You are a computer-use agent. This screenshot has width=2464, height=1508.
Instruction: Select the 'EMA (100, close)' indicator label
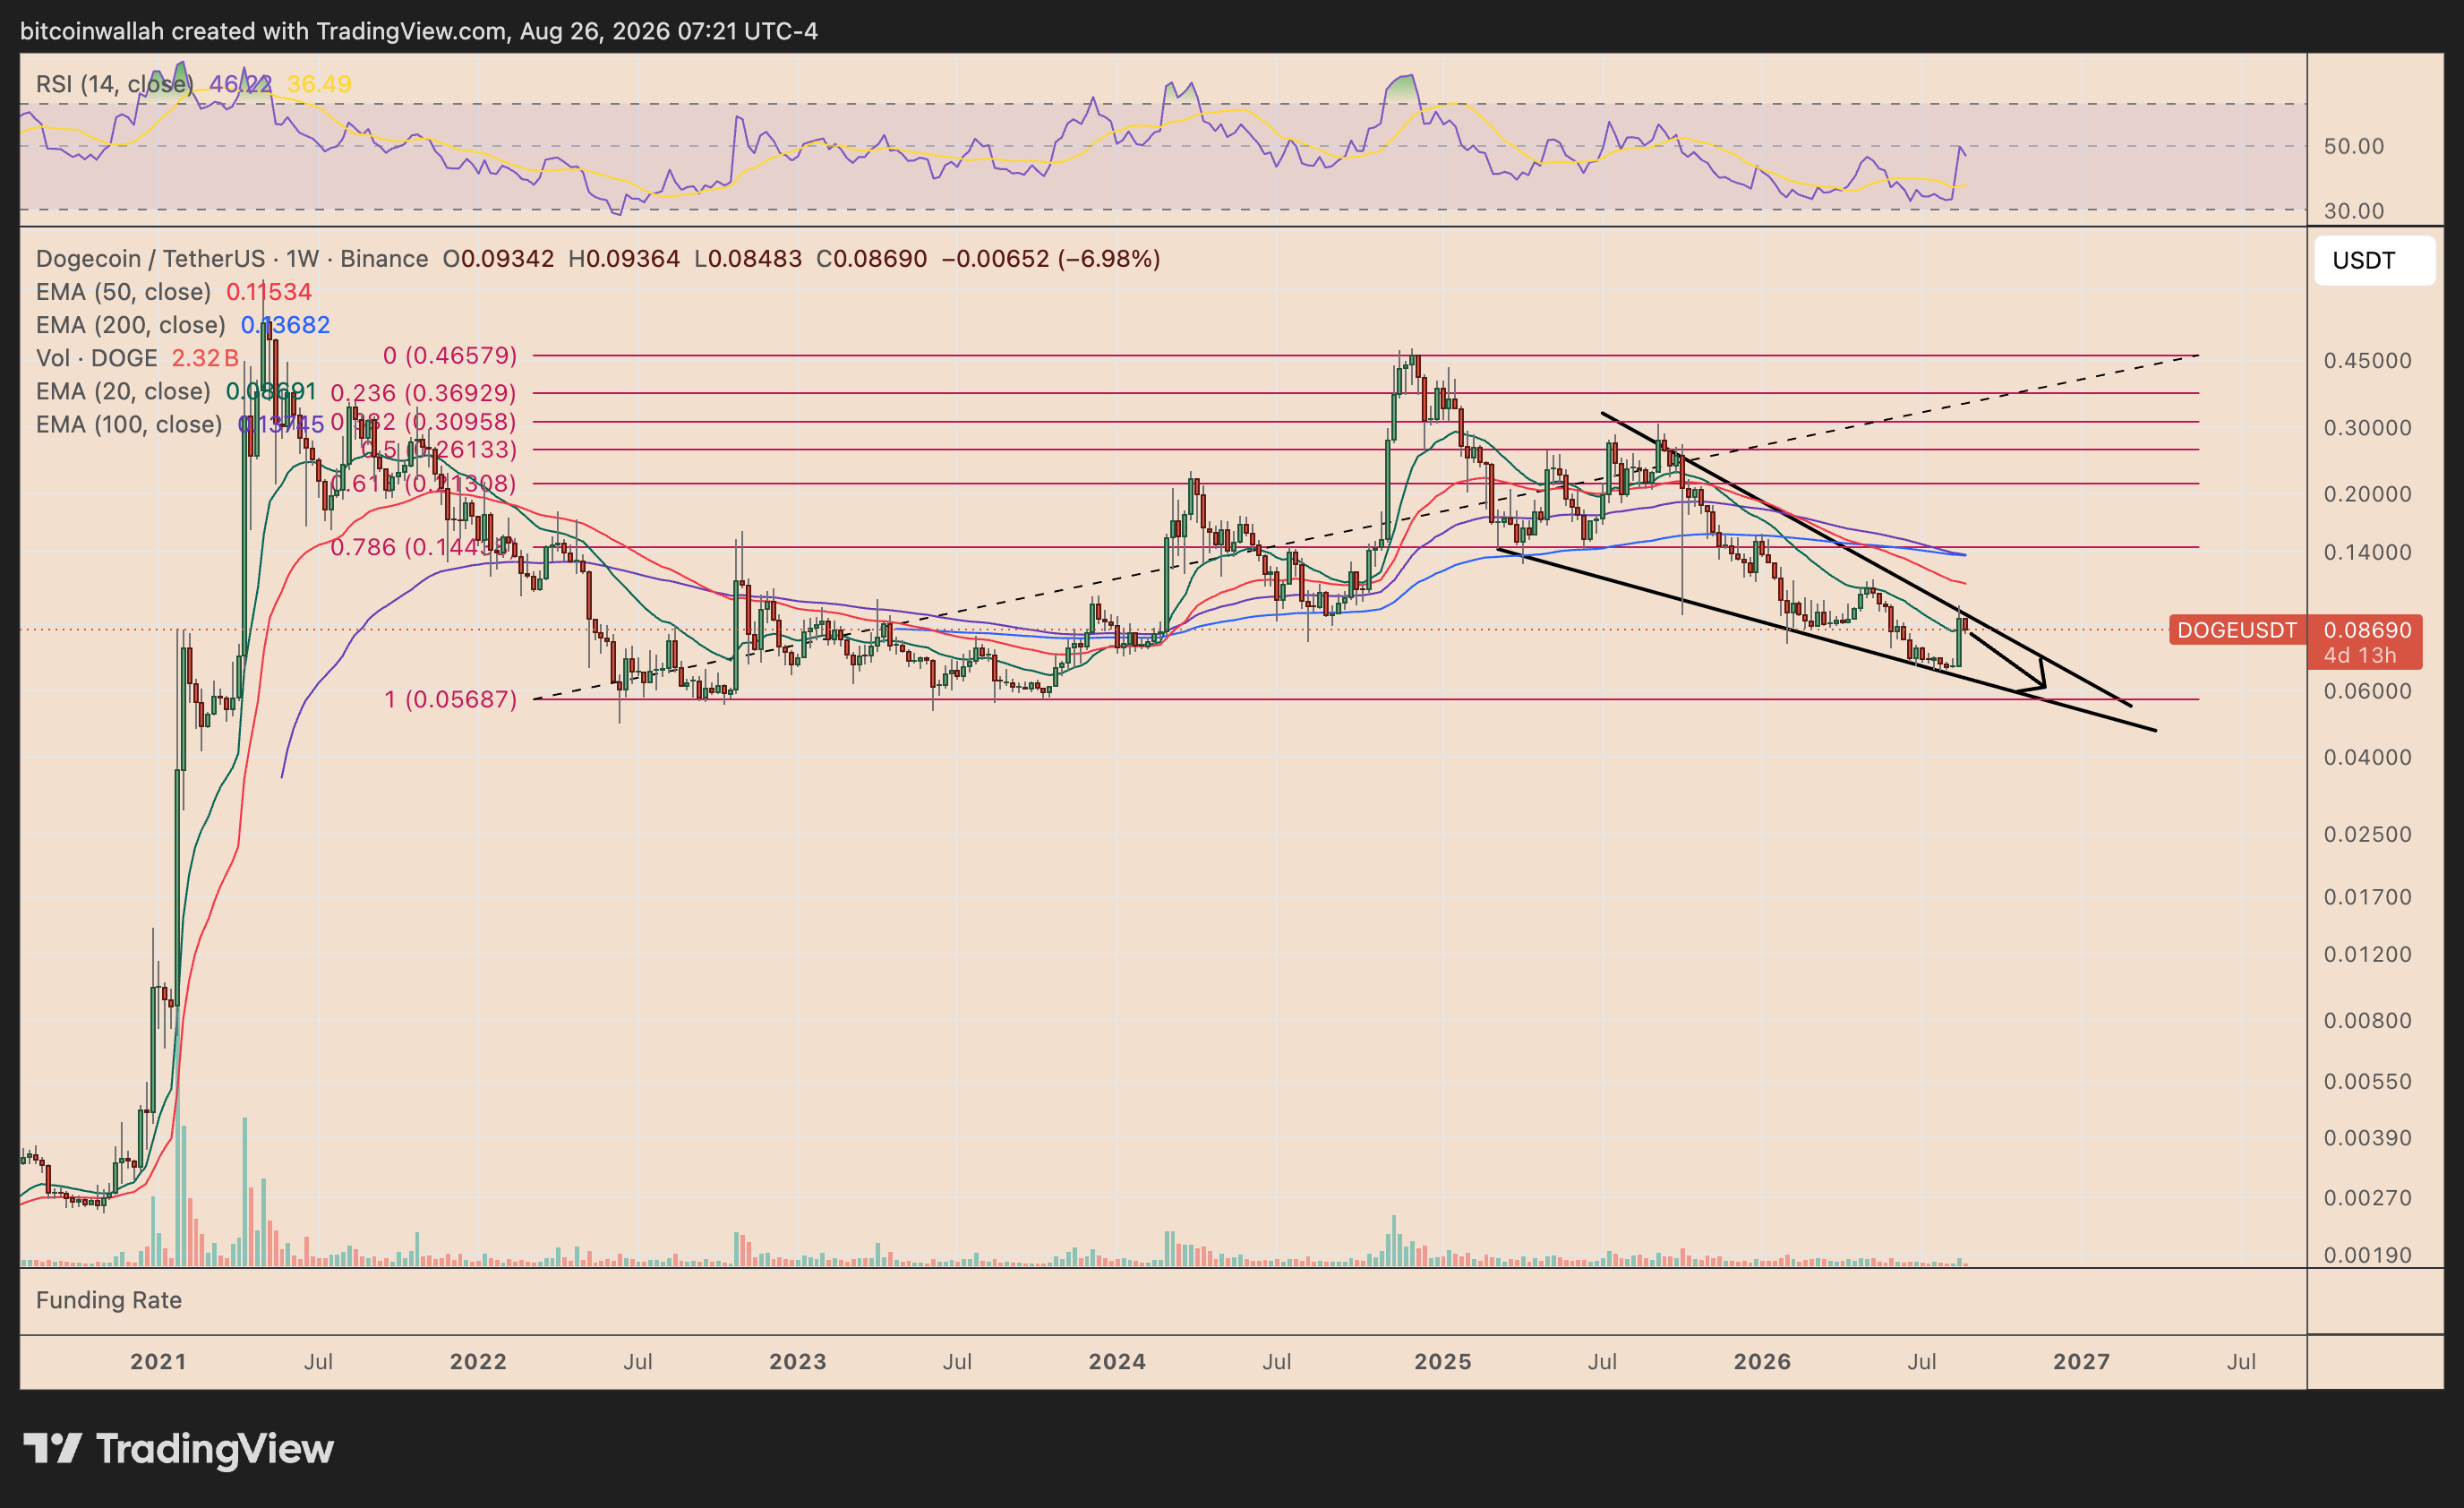tap(130, 424)
